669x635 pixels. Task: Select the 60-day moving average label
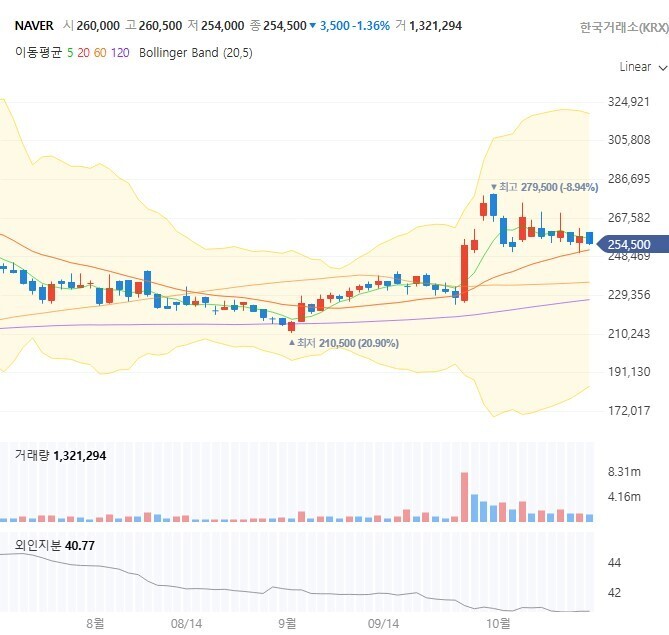click(100, 52)
